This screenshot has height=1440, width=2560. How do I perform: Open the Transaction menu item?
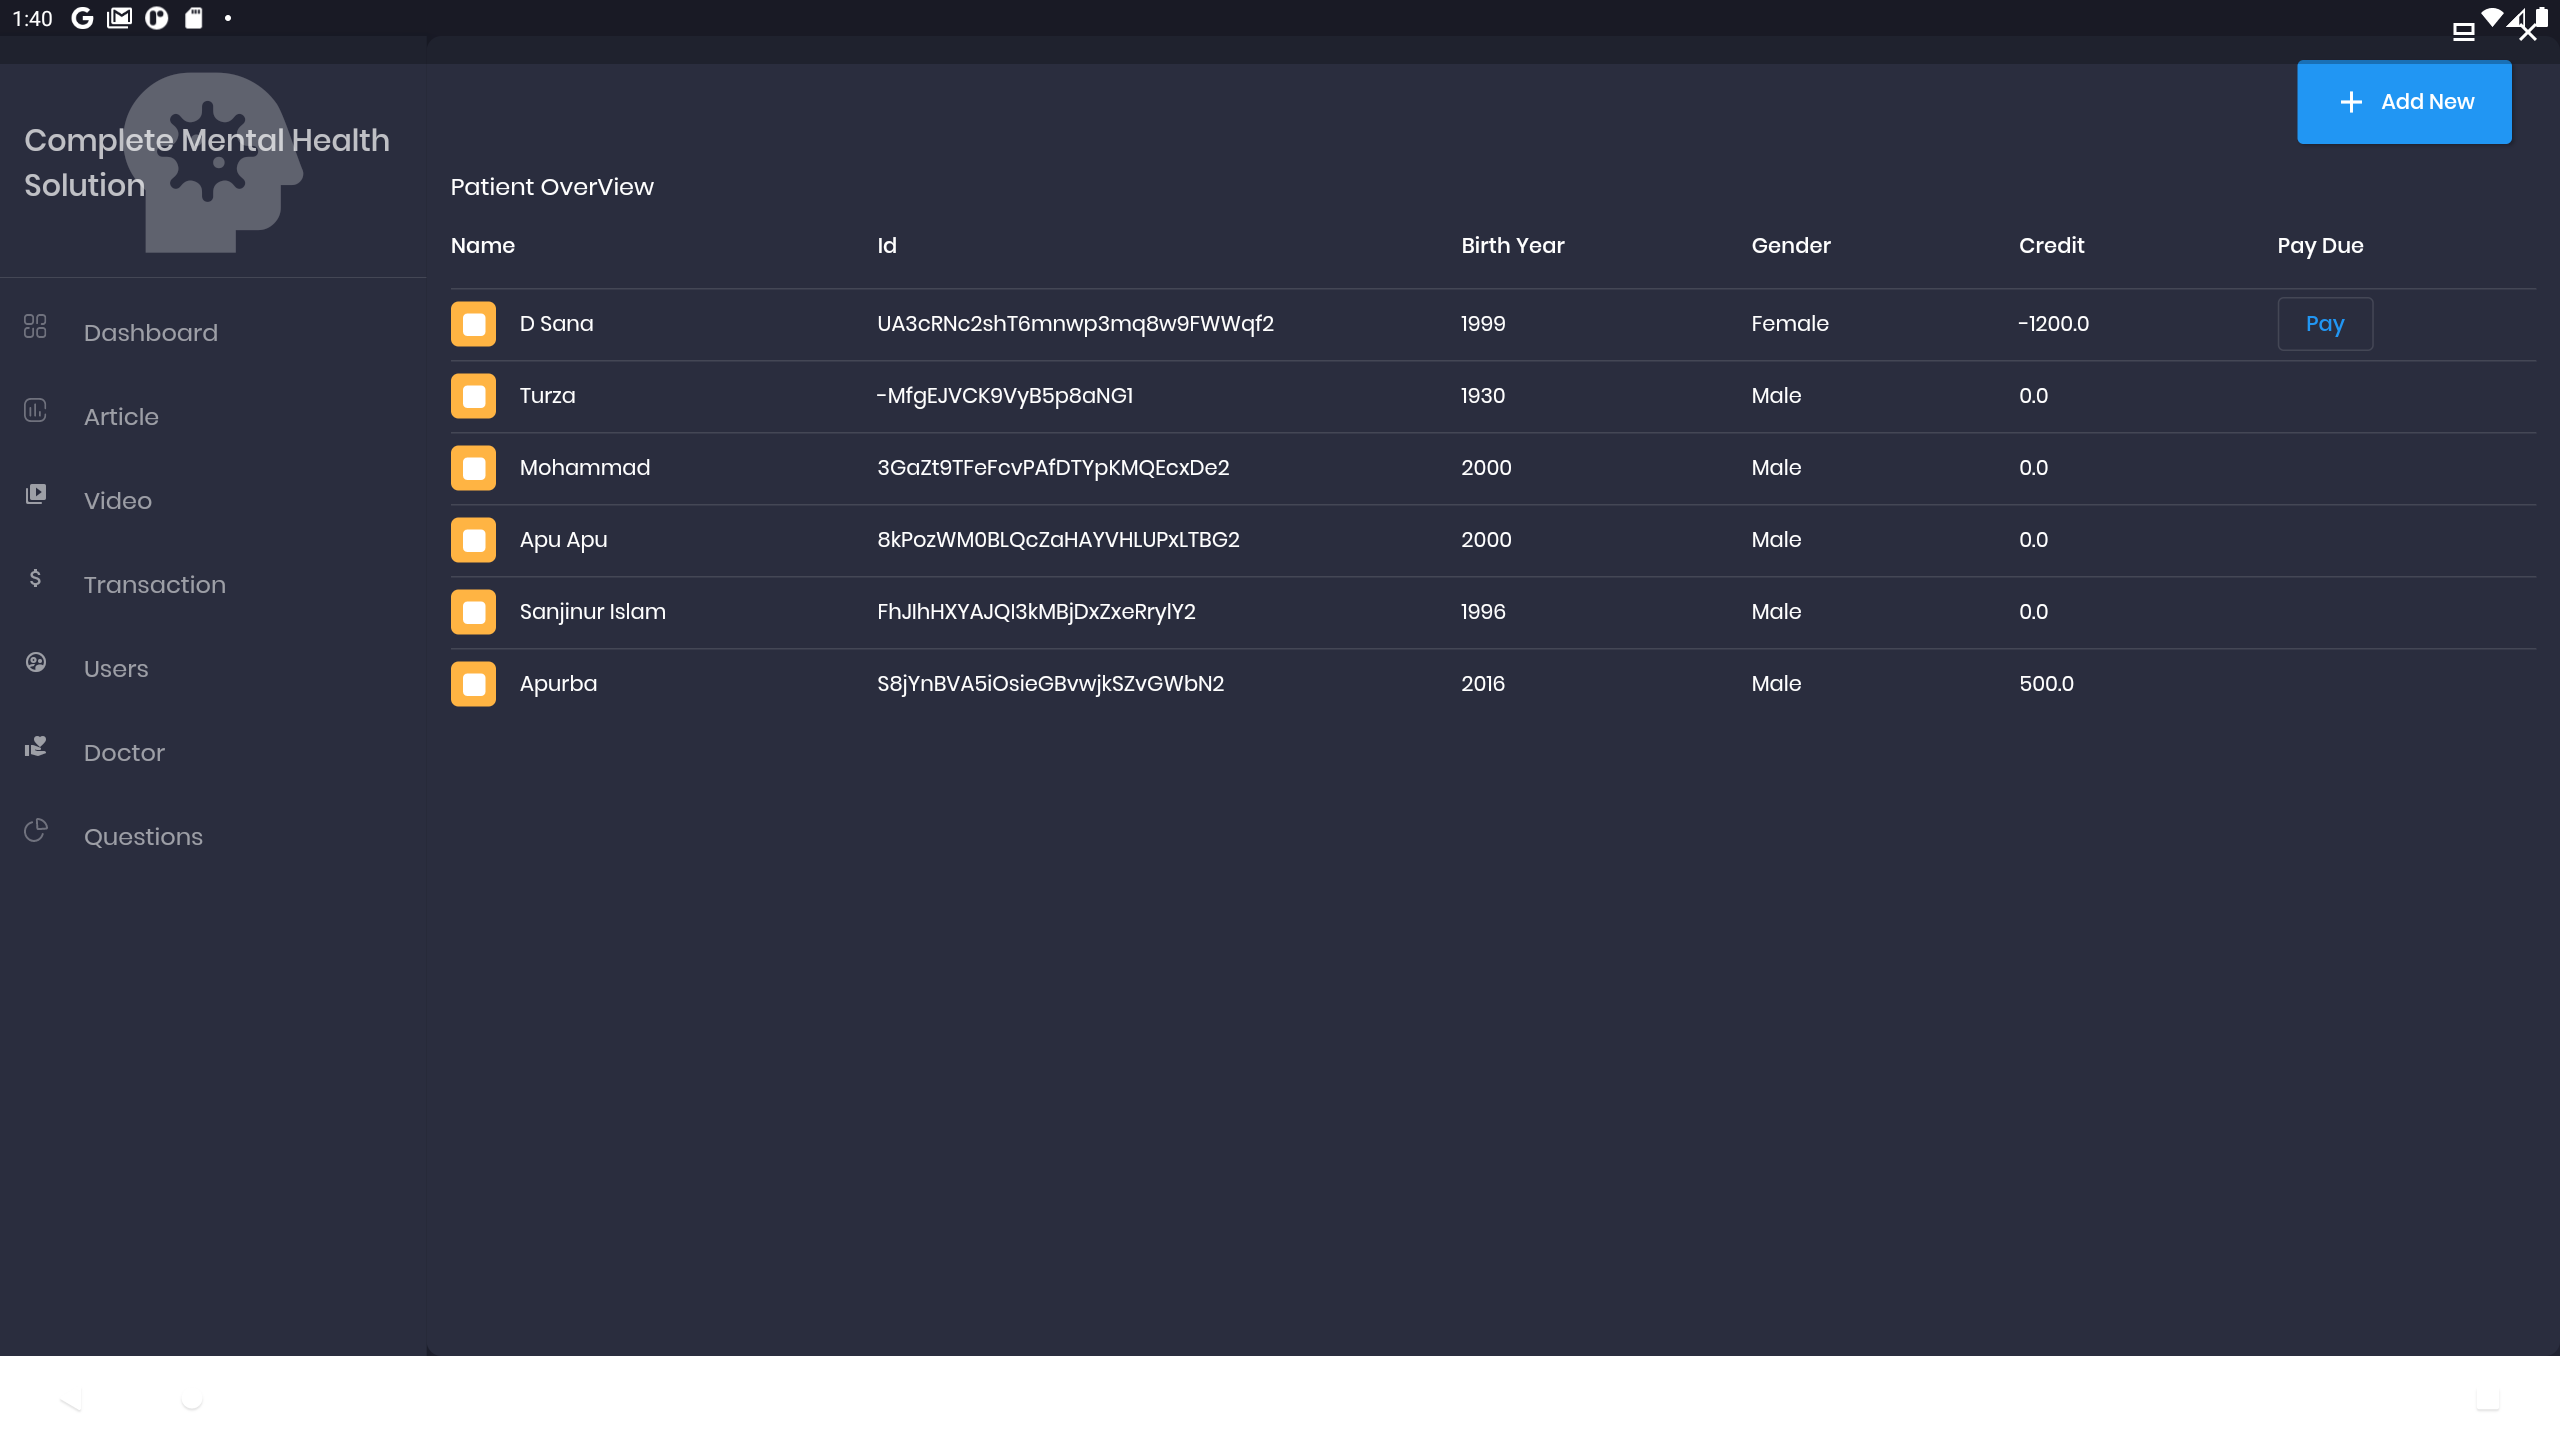pyautogui.click(x=155, y=585)
